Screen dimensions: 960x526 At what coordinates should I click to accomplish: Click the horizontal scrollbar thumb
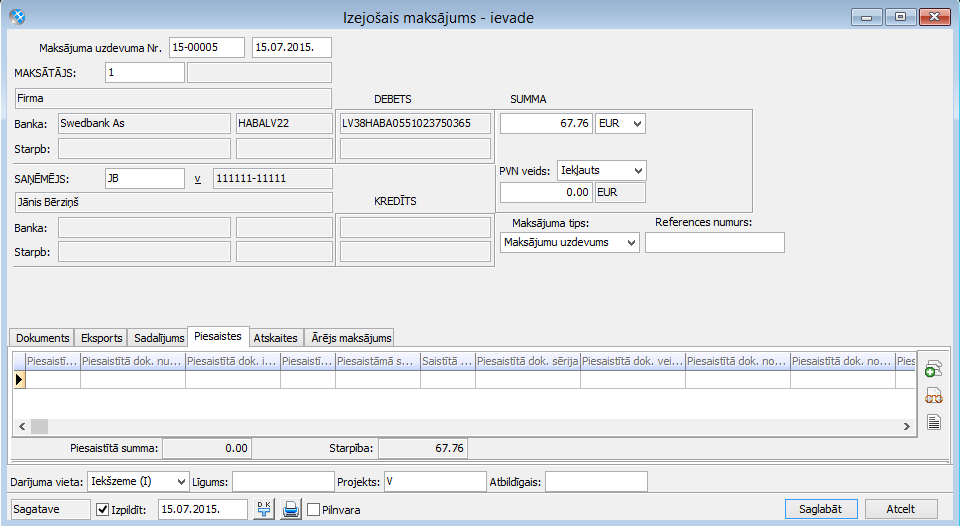(x=39, y=426)
